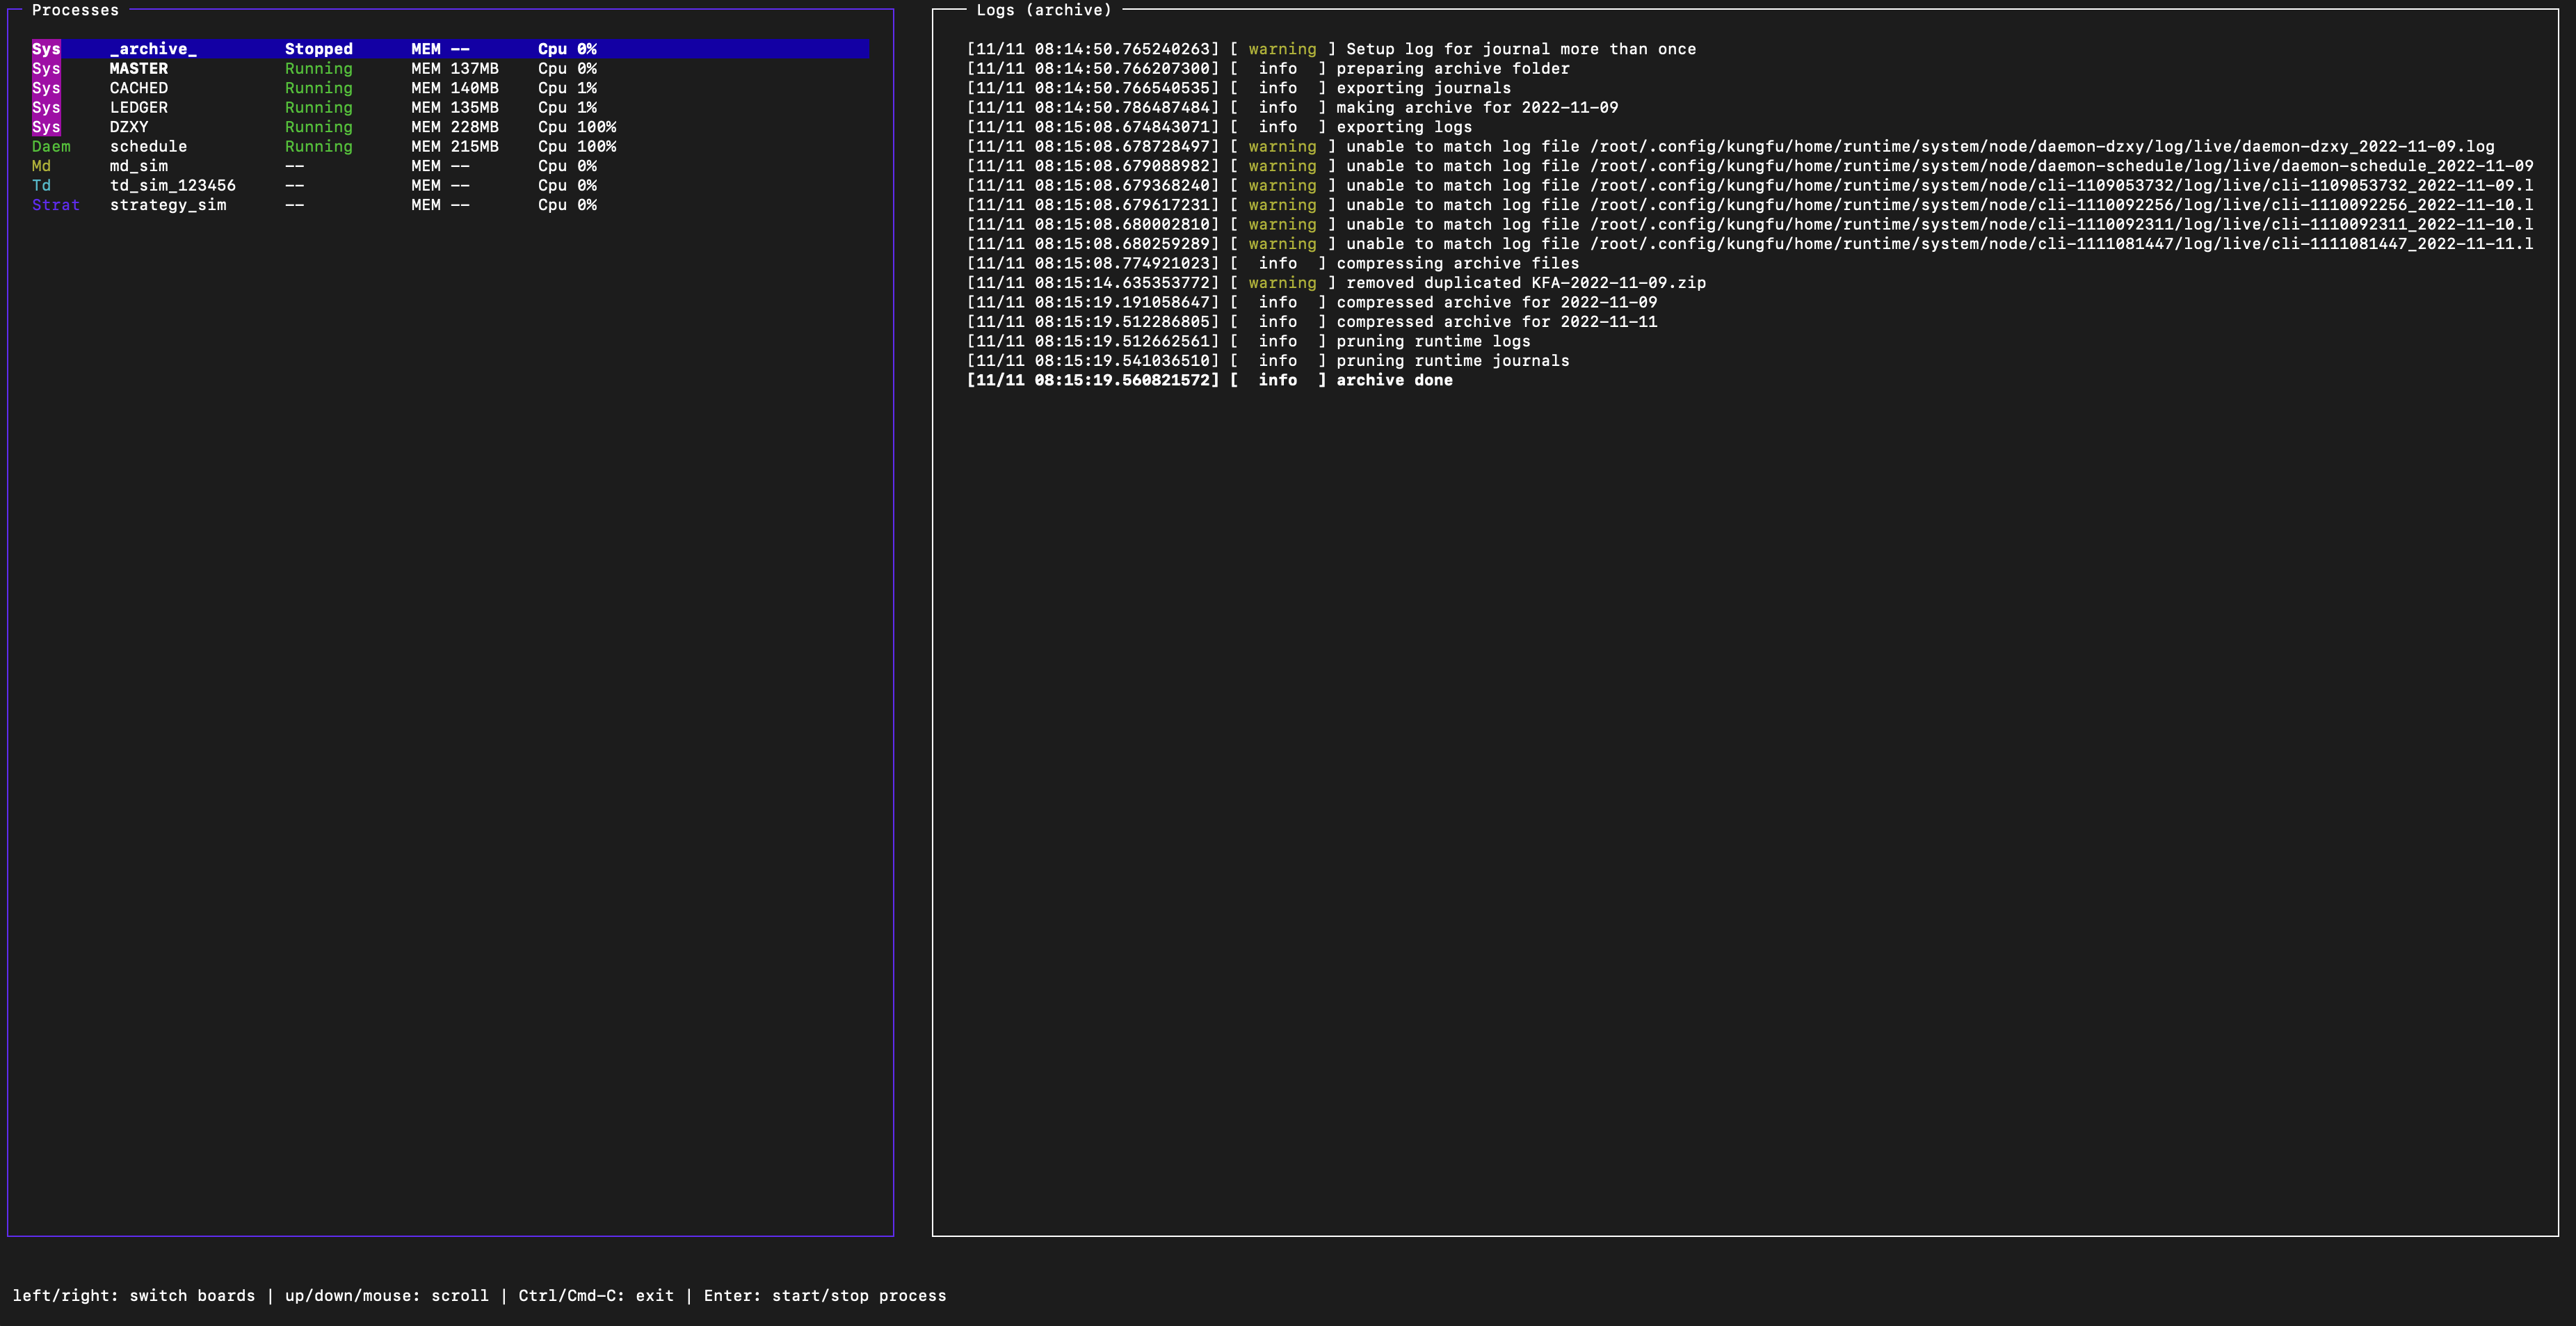Click log line 'compressed archive for 2022-11-11'

click(1312, 322)
